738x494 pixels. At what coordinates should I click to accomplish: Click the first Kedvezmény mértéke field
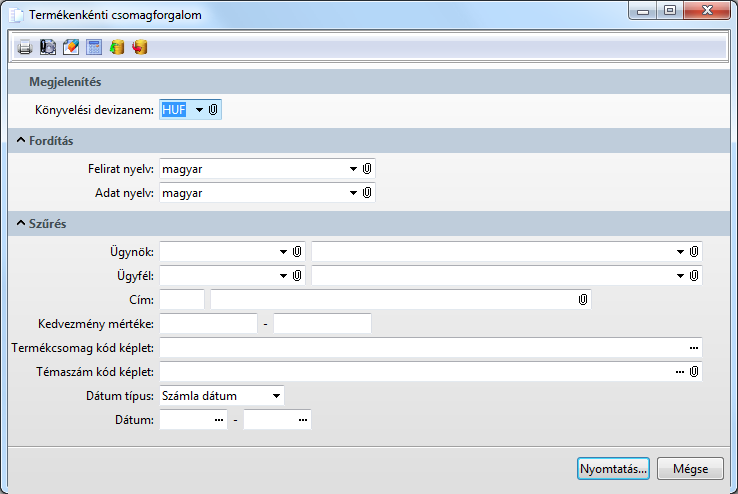(209, 324)
